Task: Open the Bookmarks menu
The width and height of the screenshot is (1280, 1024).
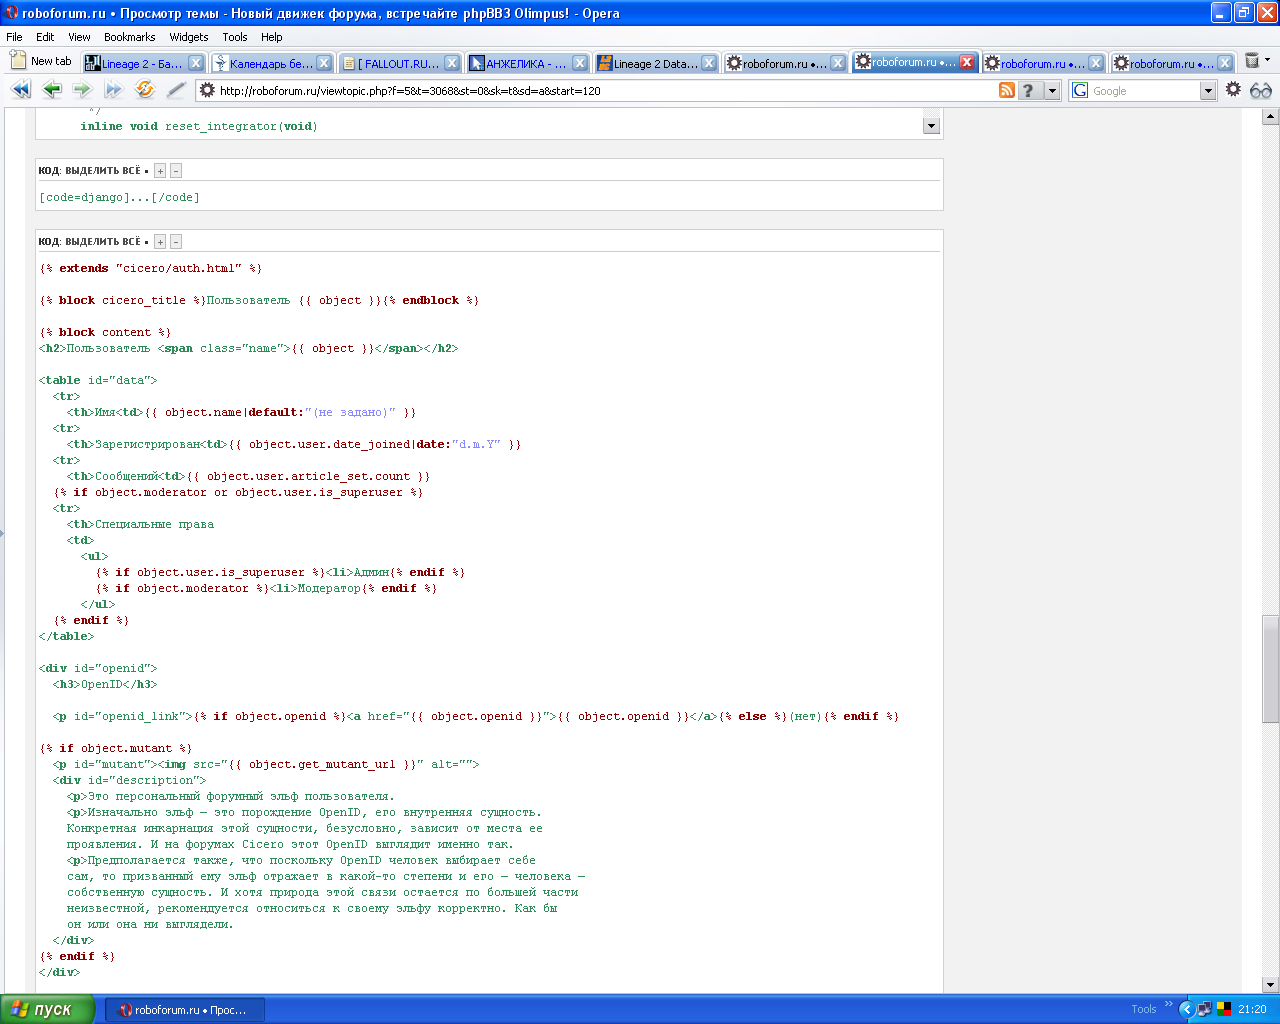Action: click(x=129, y=37)
